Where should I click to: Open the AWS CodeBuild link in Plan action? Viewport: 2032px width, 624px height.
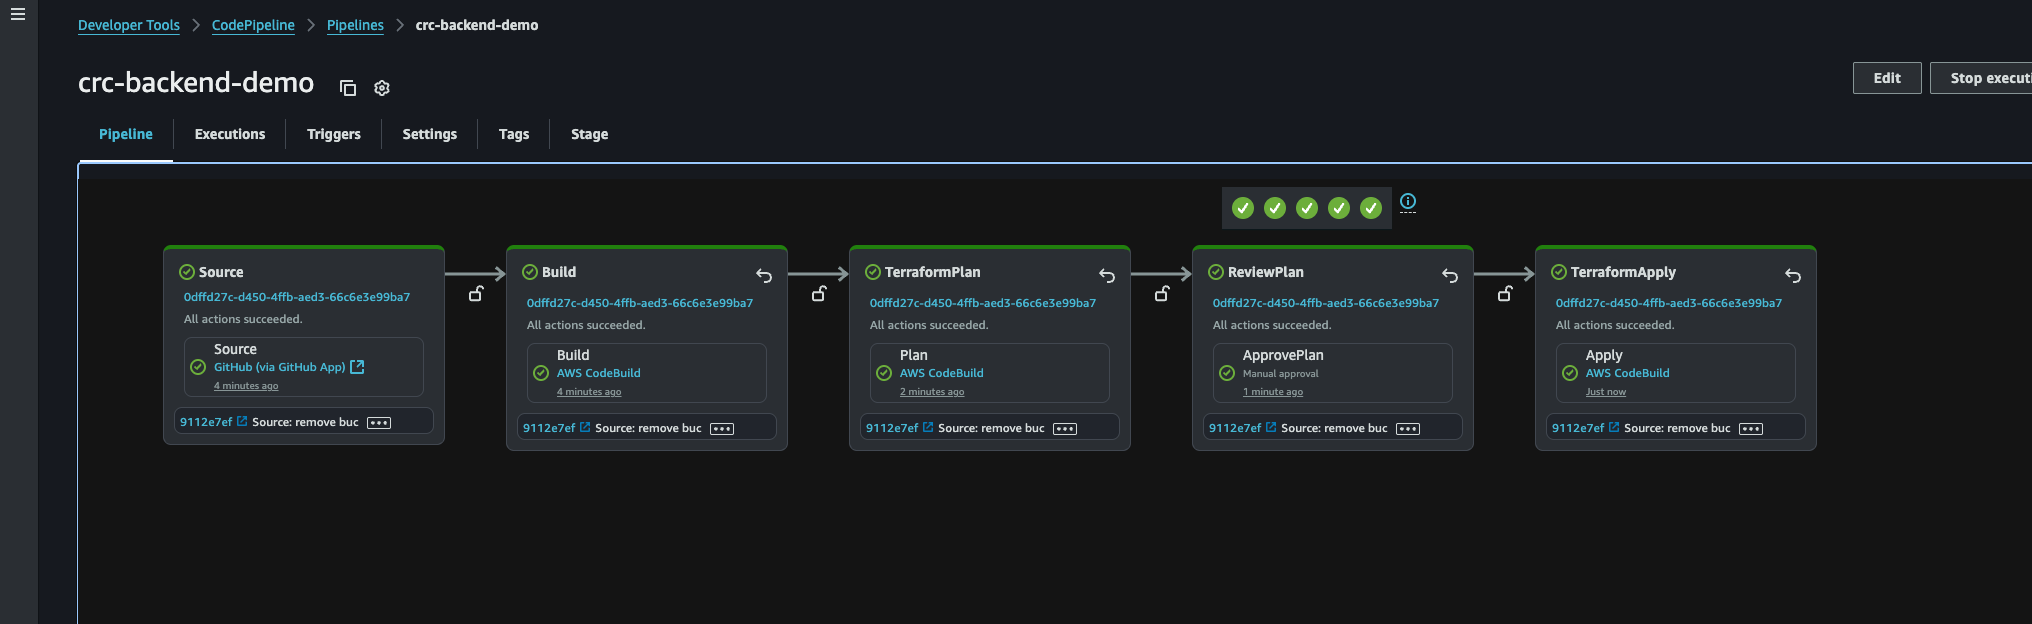(941, 373)
